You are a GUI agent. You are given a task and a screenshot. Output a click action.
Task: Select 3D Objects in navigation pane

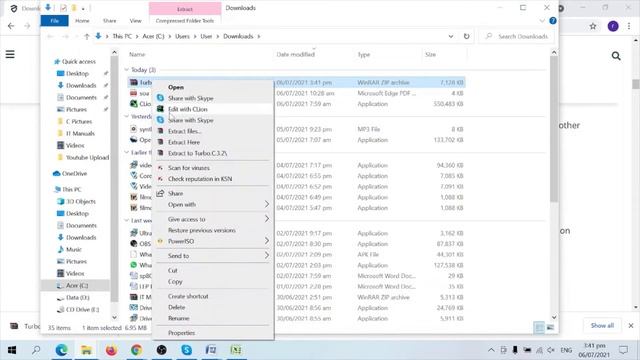click(80, 201)
